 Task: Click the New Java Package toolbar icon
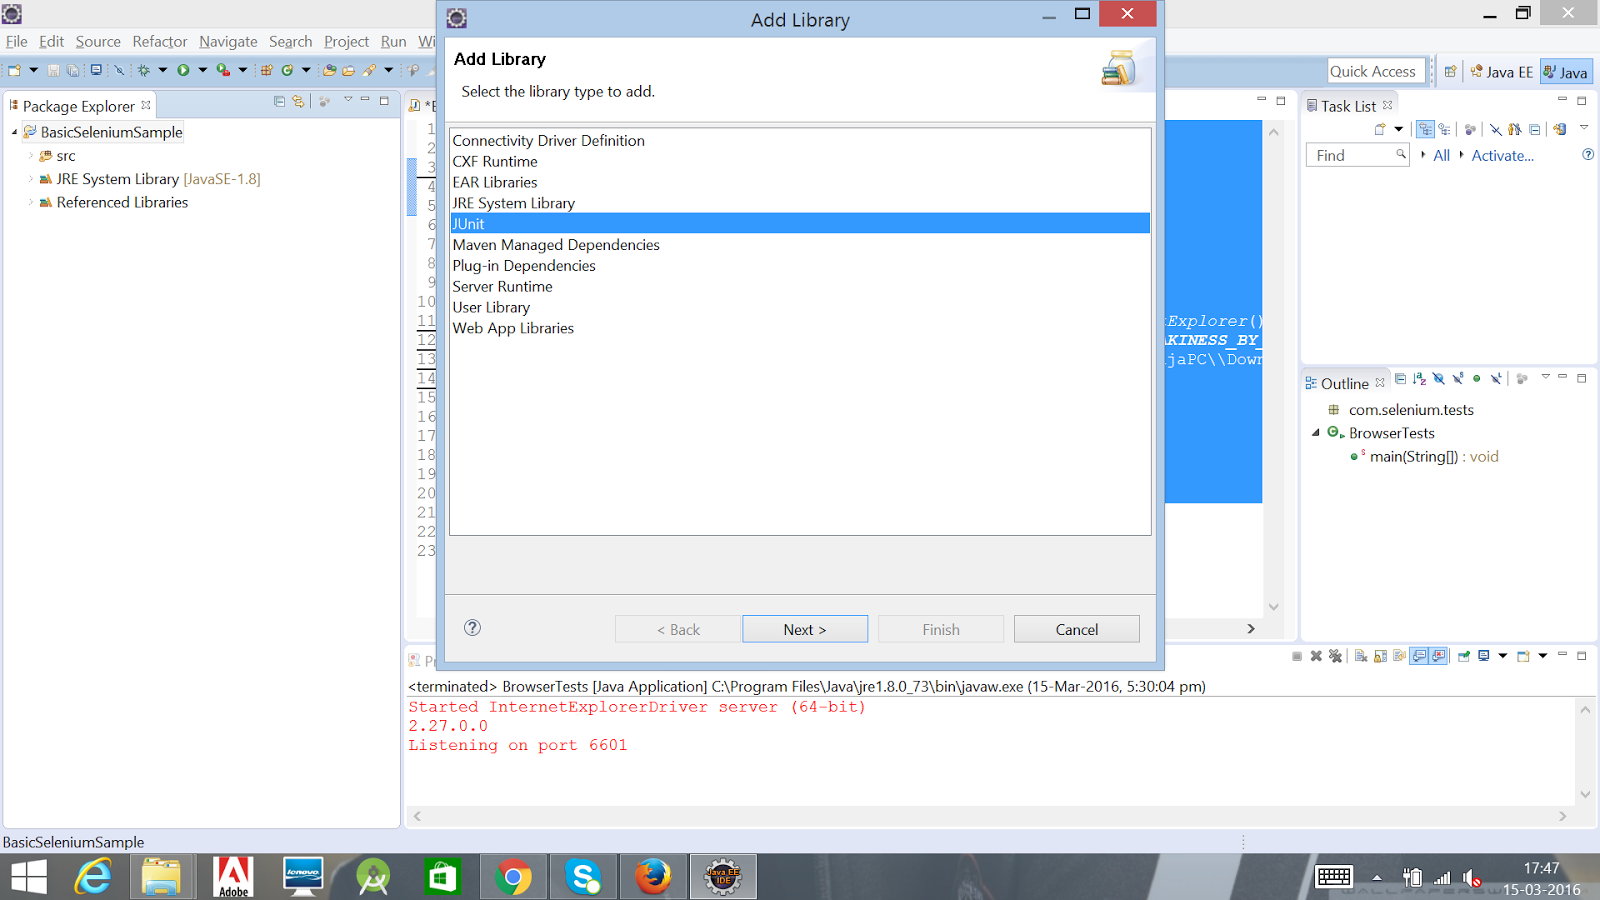(x=267, y=70)
